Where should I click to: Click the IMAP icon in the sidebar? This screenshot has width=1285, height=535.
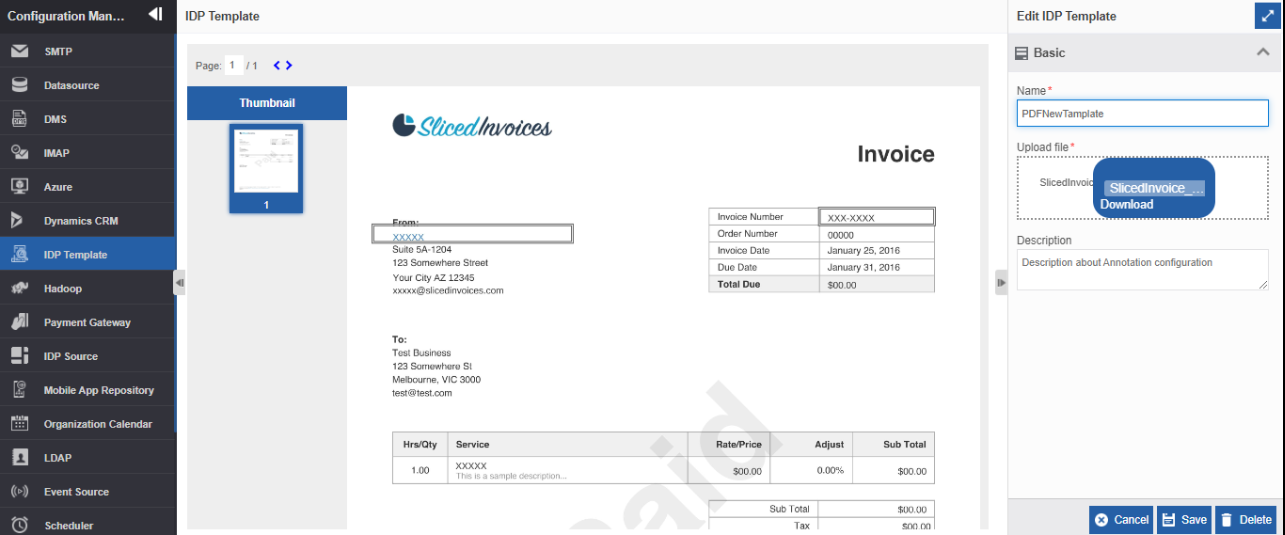tap(19, 153)
